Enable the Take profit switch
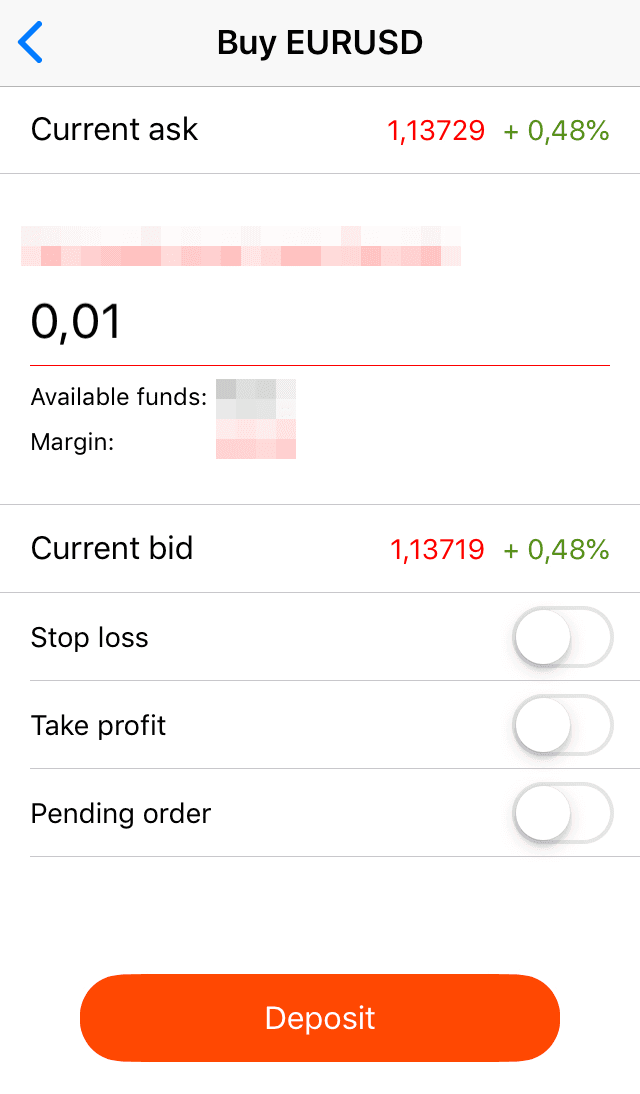640x1094 pixels. (x=562, y=725)
